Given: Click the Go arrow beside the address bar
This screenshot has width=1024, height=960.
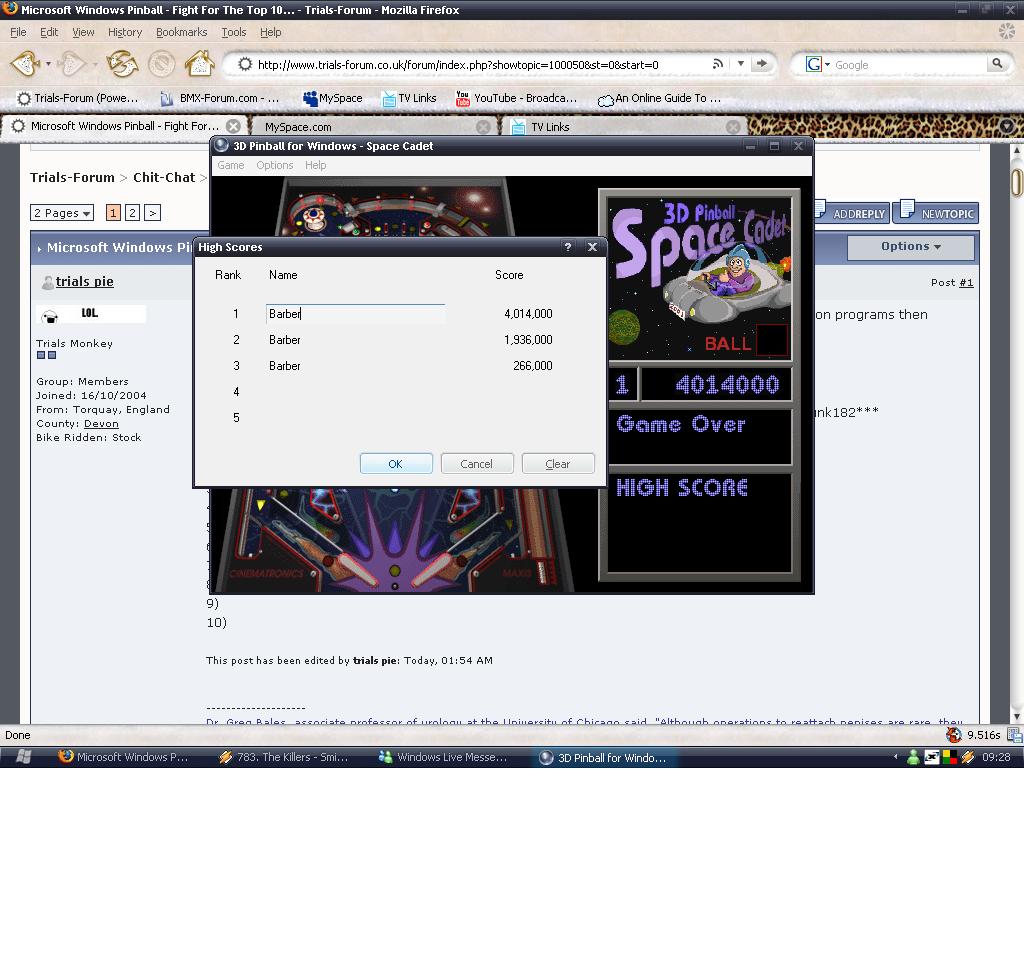Looking at the screenshot, I should tap(761, 63).
